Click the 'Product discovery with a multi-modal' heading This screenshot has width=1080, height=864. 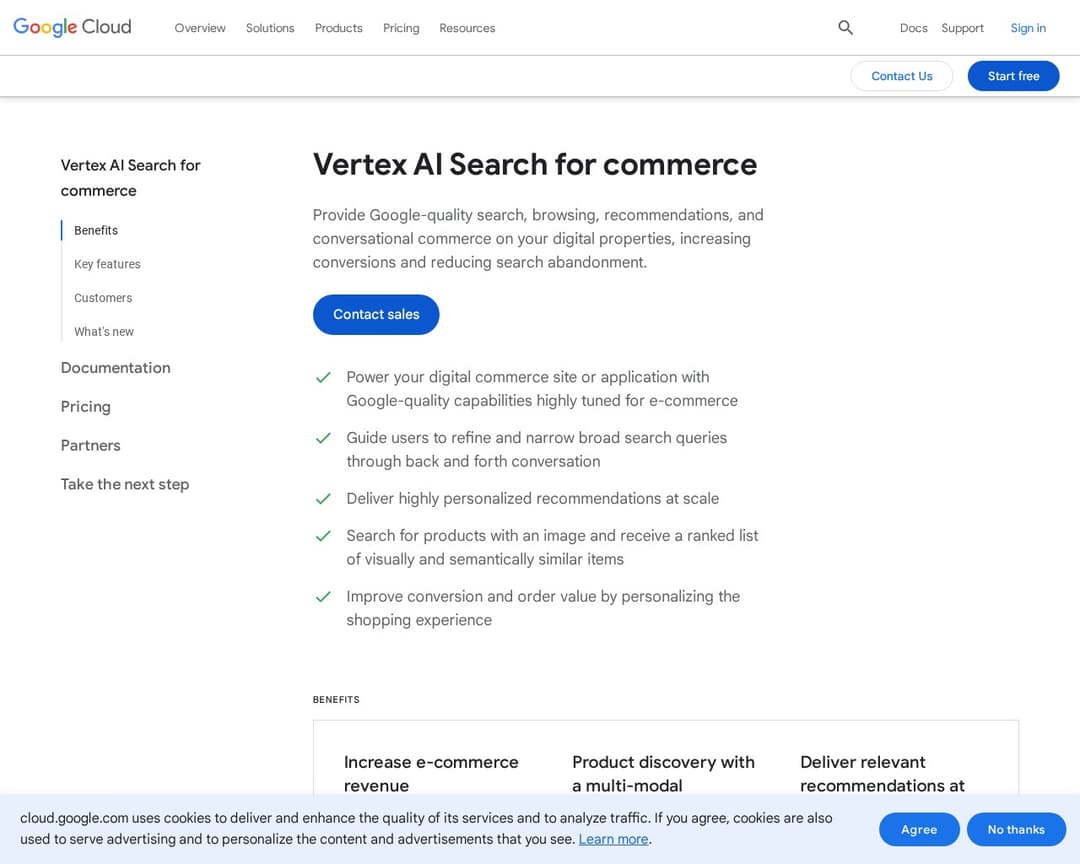pyautogui.click(x=663, y=774)
